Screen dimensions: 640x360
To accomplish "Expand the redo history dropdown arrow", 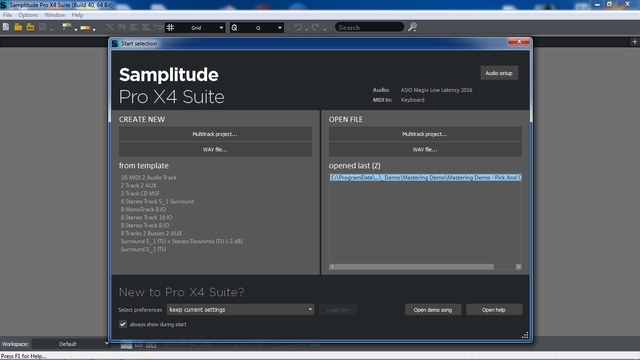I will (x=324, y=29).
